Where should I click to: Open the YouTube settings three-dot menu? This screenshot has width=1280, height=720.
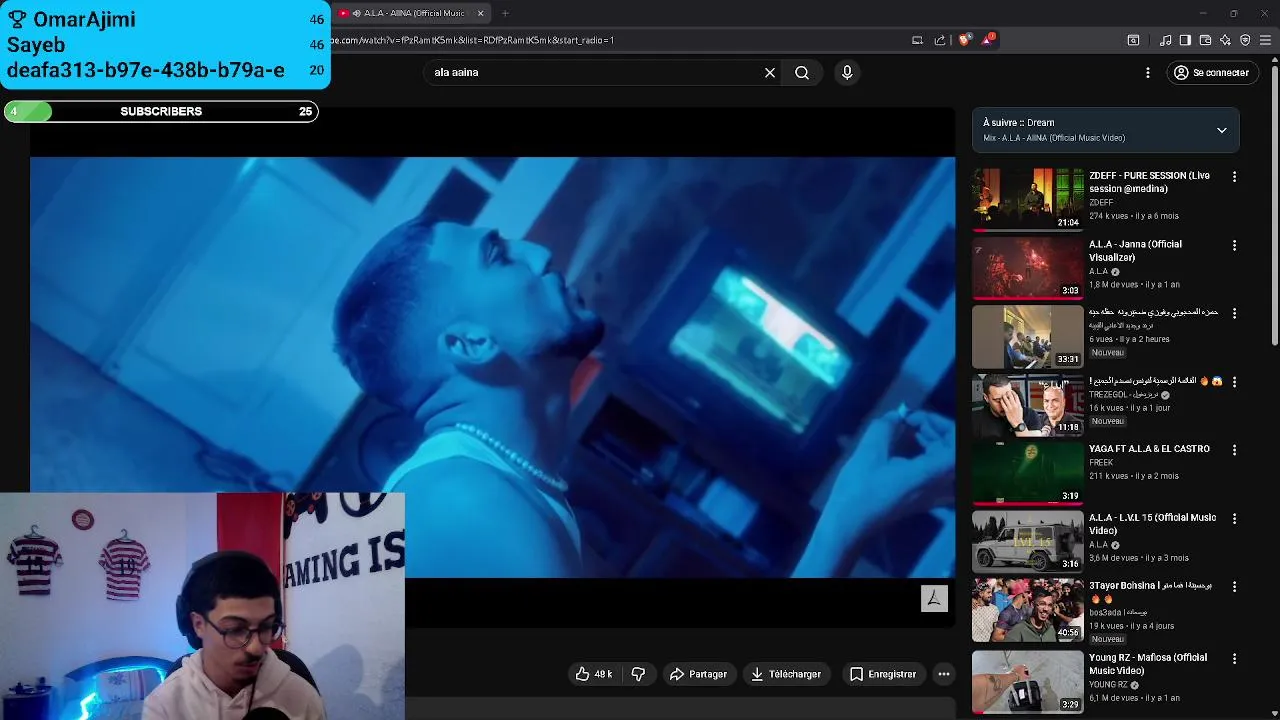click(1148, 72)
